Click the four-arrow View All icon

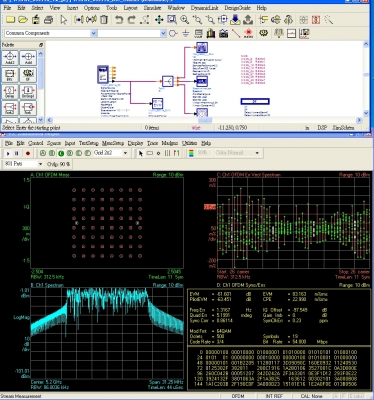point(159,20)
